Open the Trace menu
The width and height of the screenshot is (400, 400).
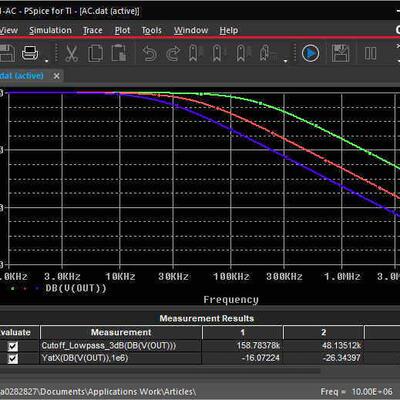point(92,30)
